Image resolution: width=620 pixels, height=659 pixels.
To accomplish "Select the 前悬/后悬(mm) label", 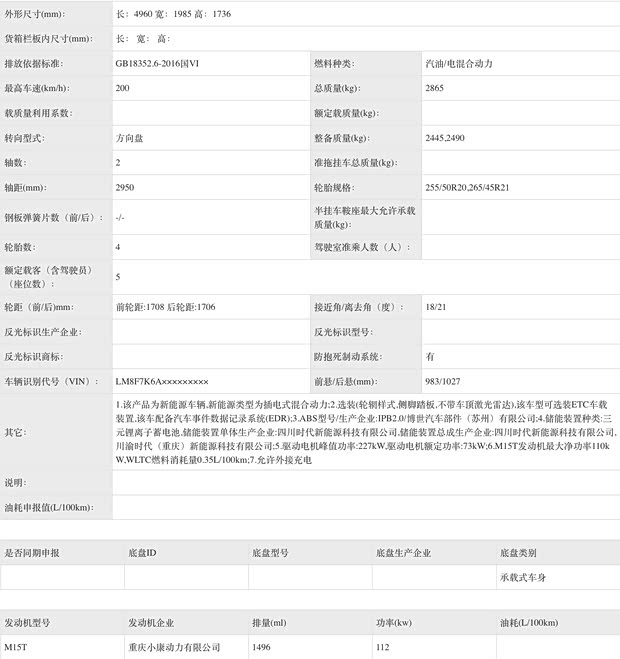I will click(346, 382).
